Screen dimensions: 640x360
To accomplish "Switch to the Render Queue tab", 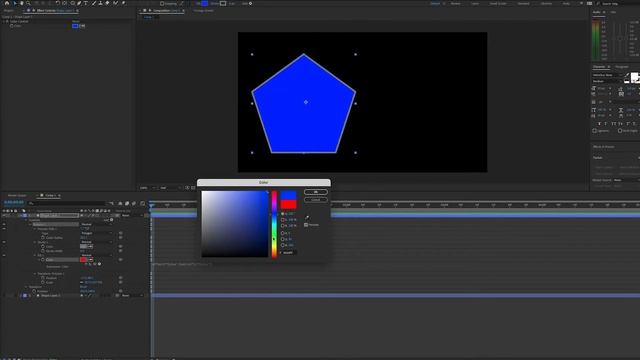I will [x=17, y=196].
